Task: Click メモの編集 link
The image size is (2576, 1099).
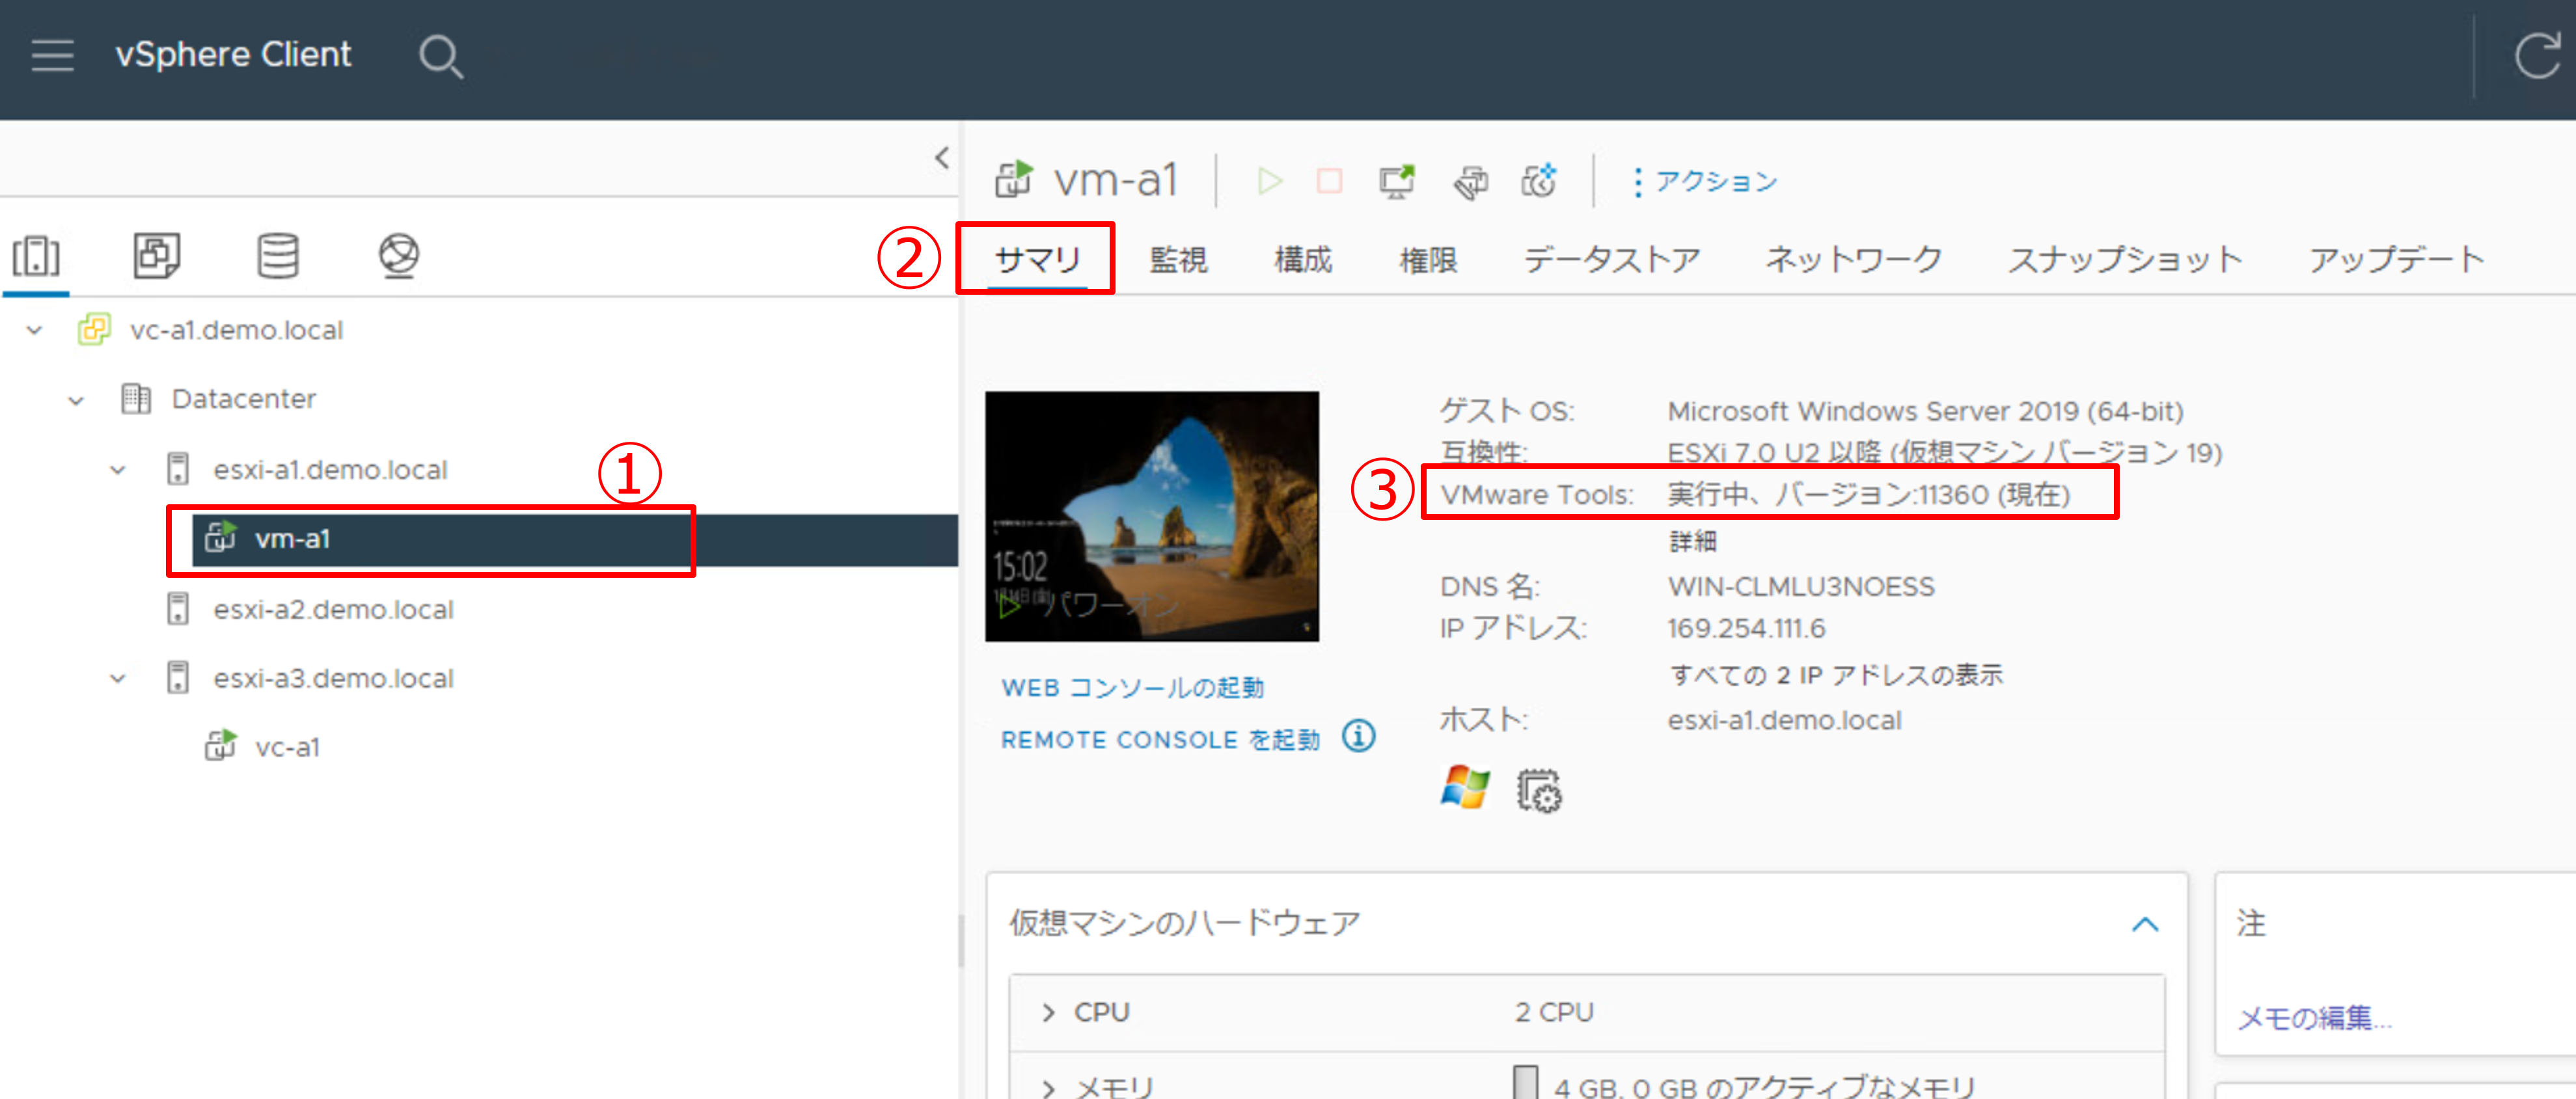Action: click(2314, 1018)
